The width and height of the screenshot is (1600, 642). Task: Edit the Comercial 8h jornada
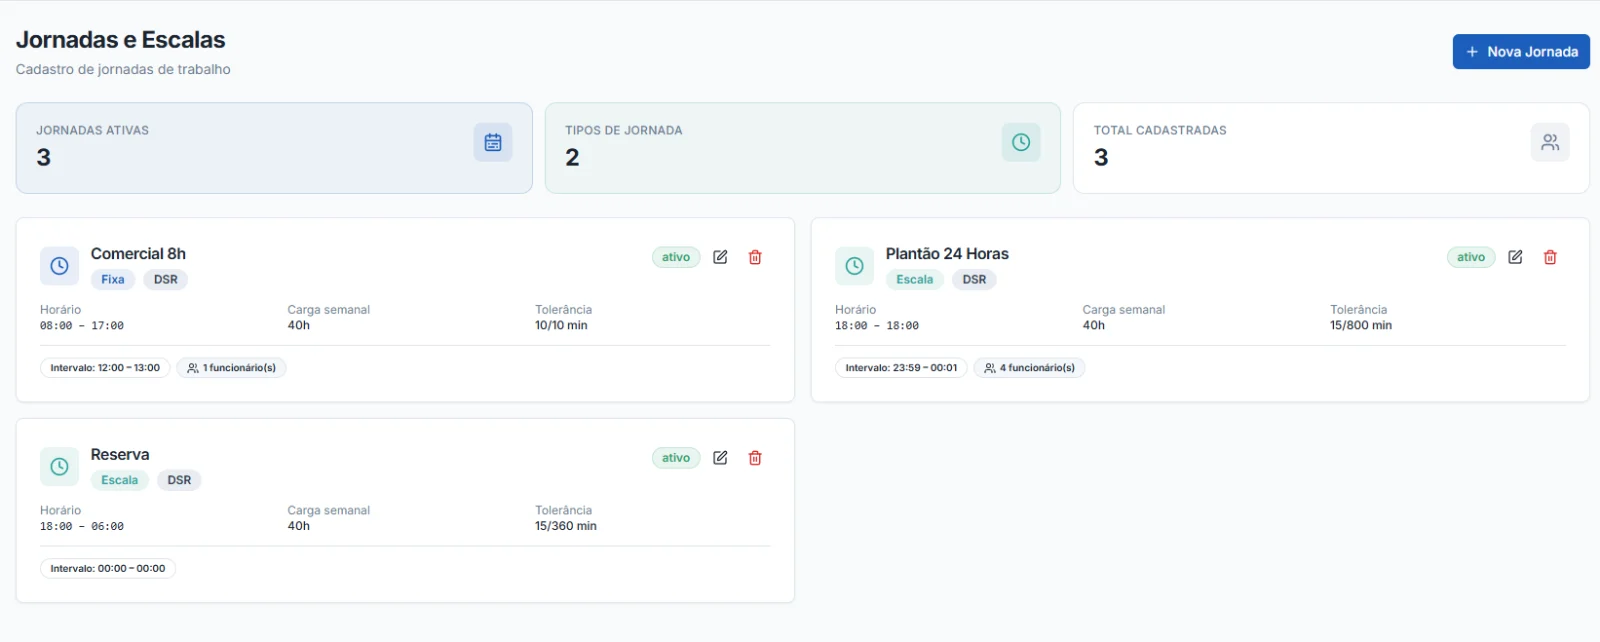click(x=720, y=257)
